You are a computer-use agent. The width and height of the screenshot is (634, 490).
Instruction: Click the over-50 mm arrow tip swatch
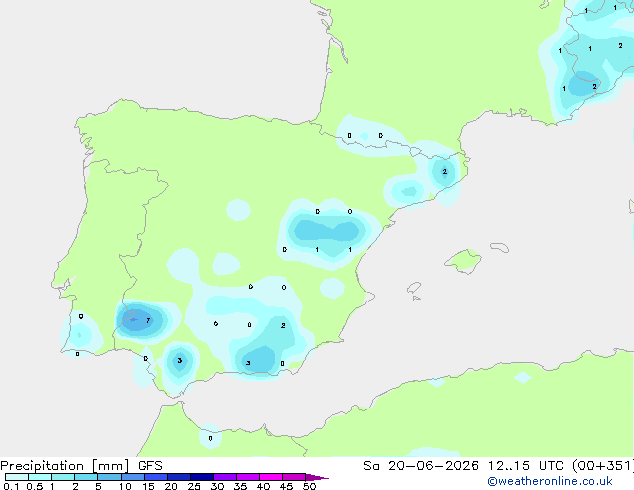coord(317,477)
